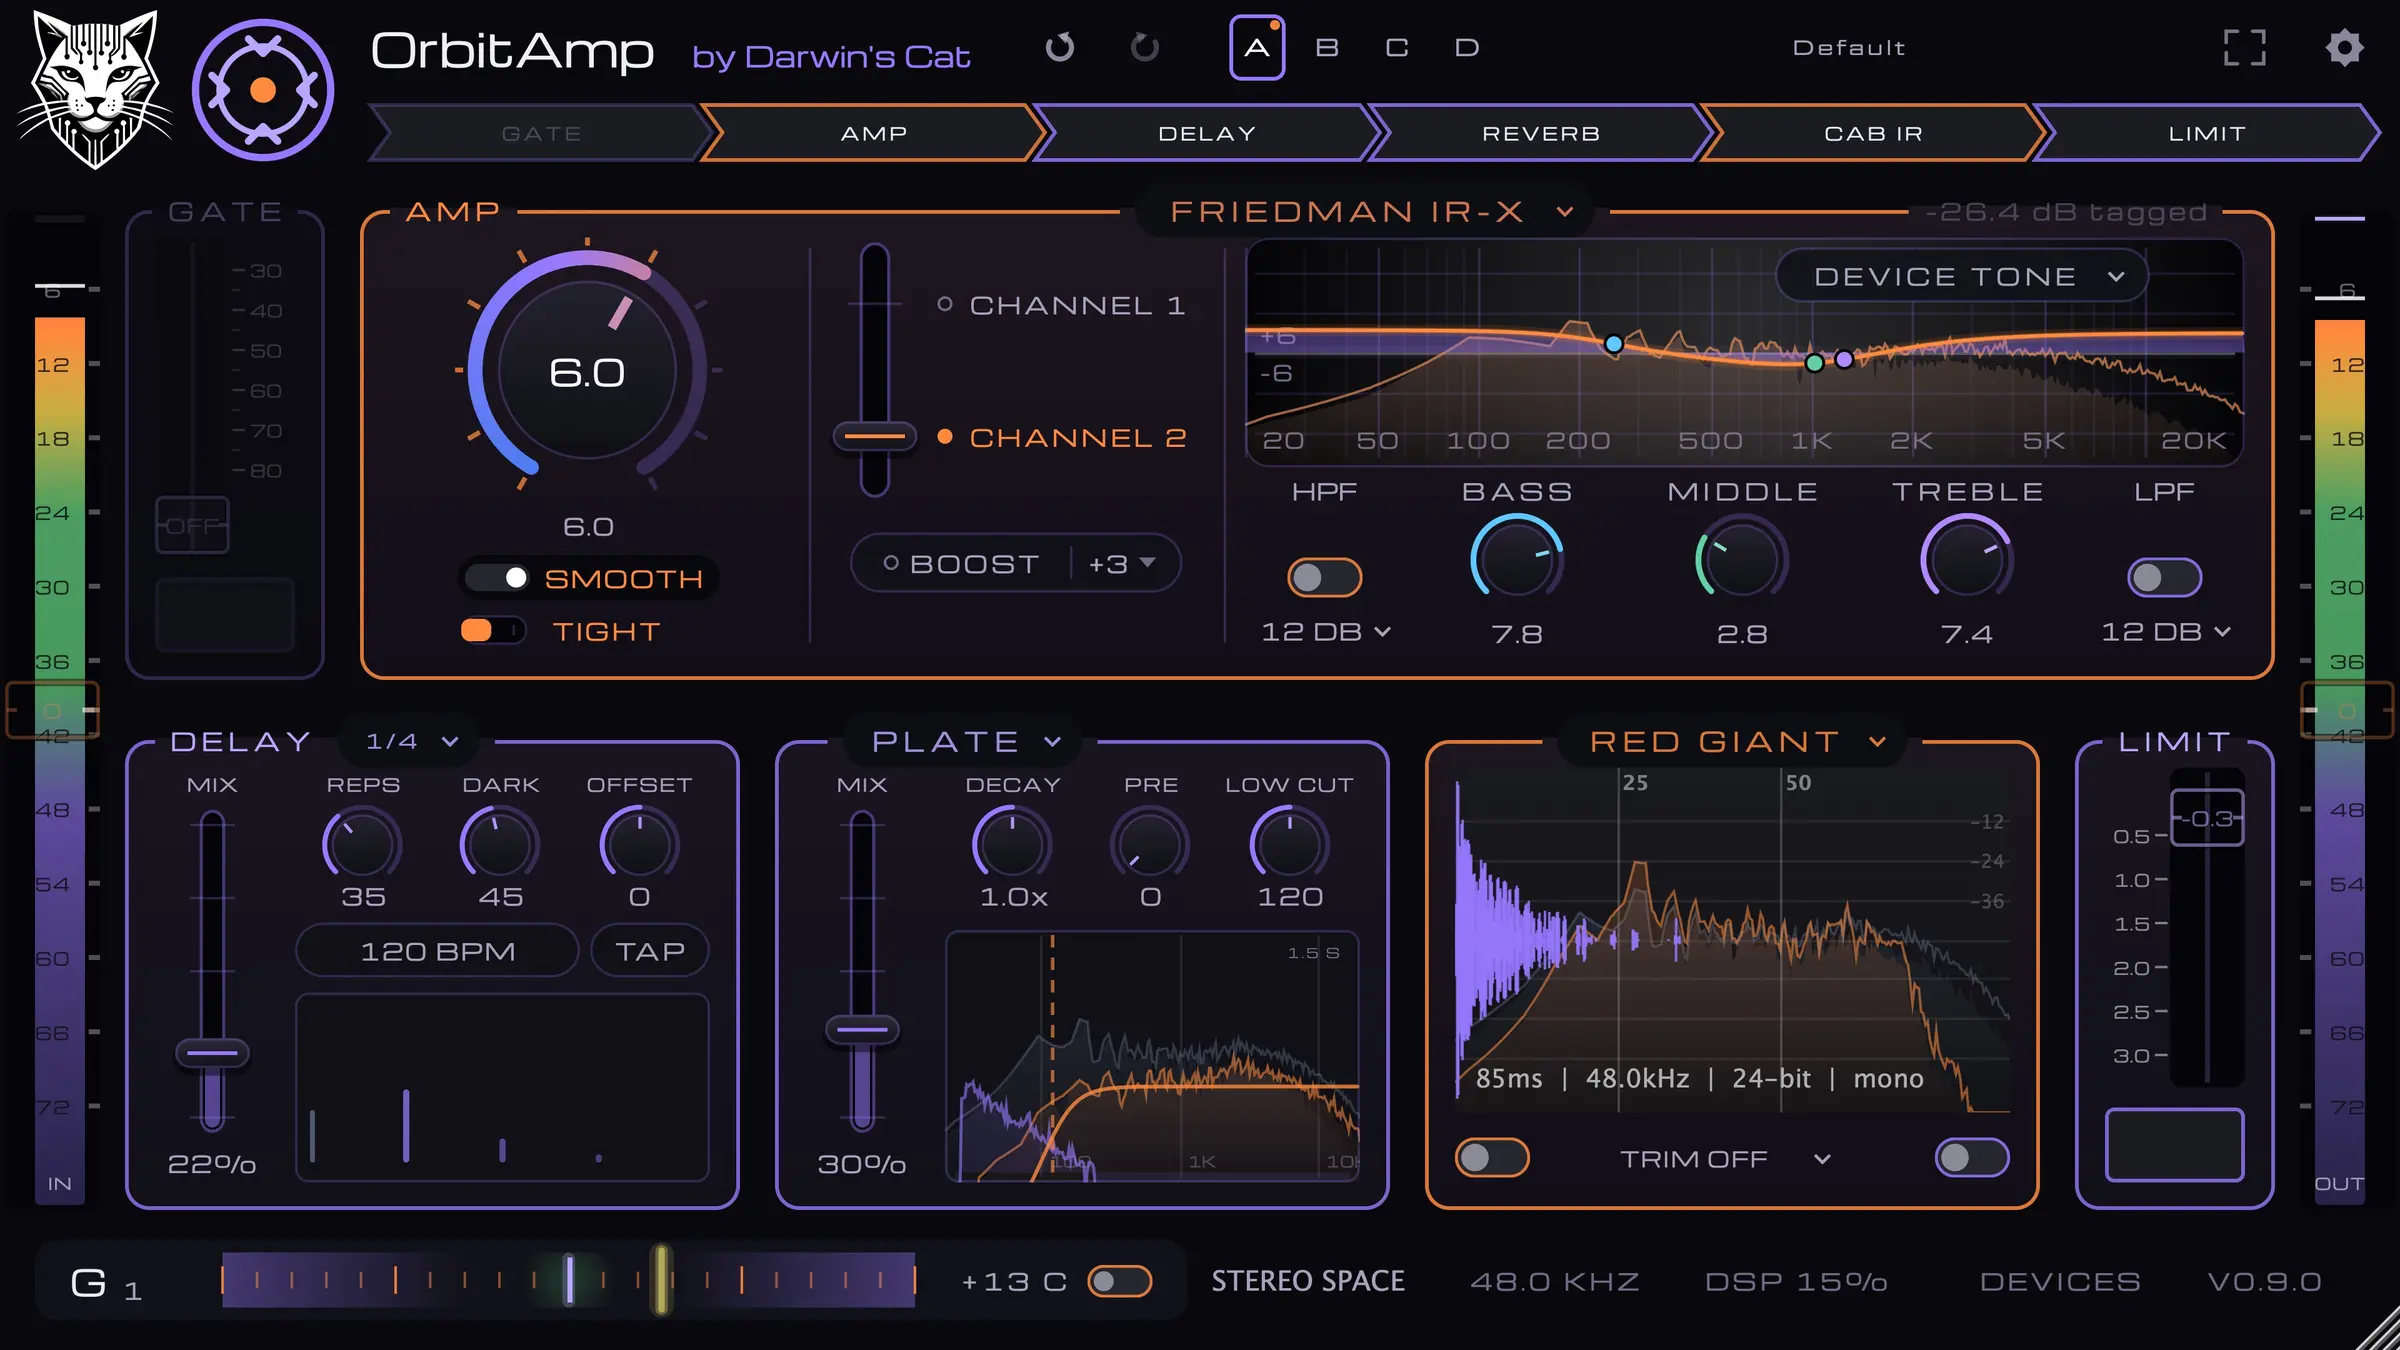The image size is (2400, 1350).
Task: Select preset slot C
Action: pos(1397,47)
